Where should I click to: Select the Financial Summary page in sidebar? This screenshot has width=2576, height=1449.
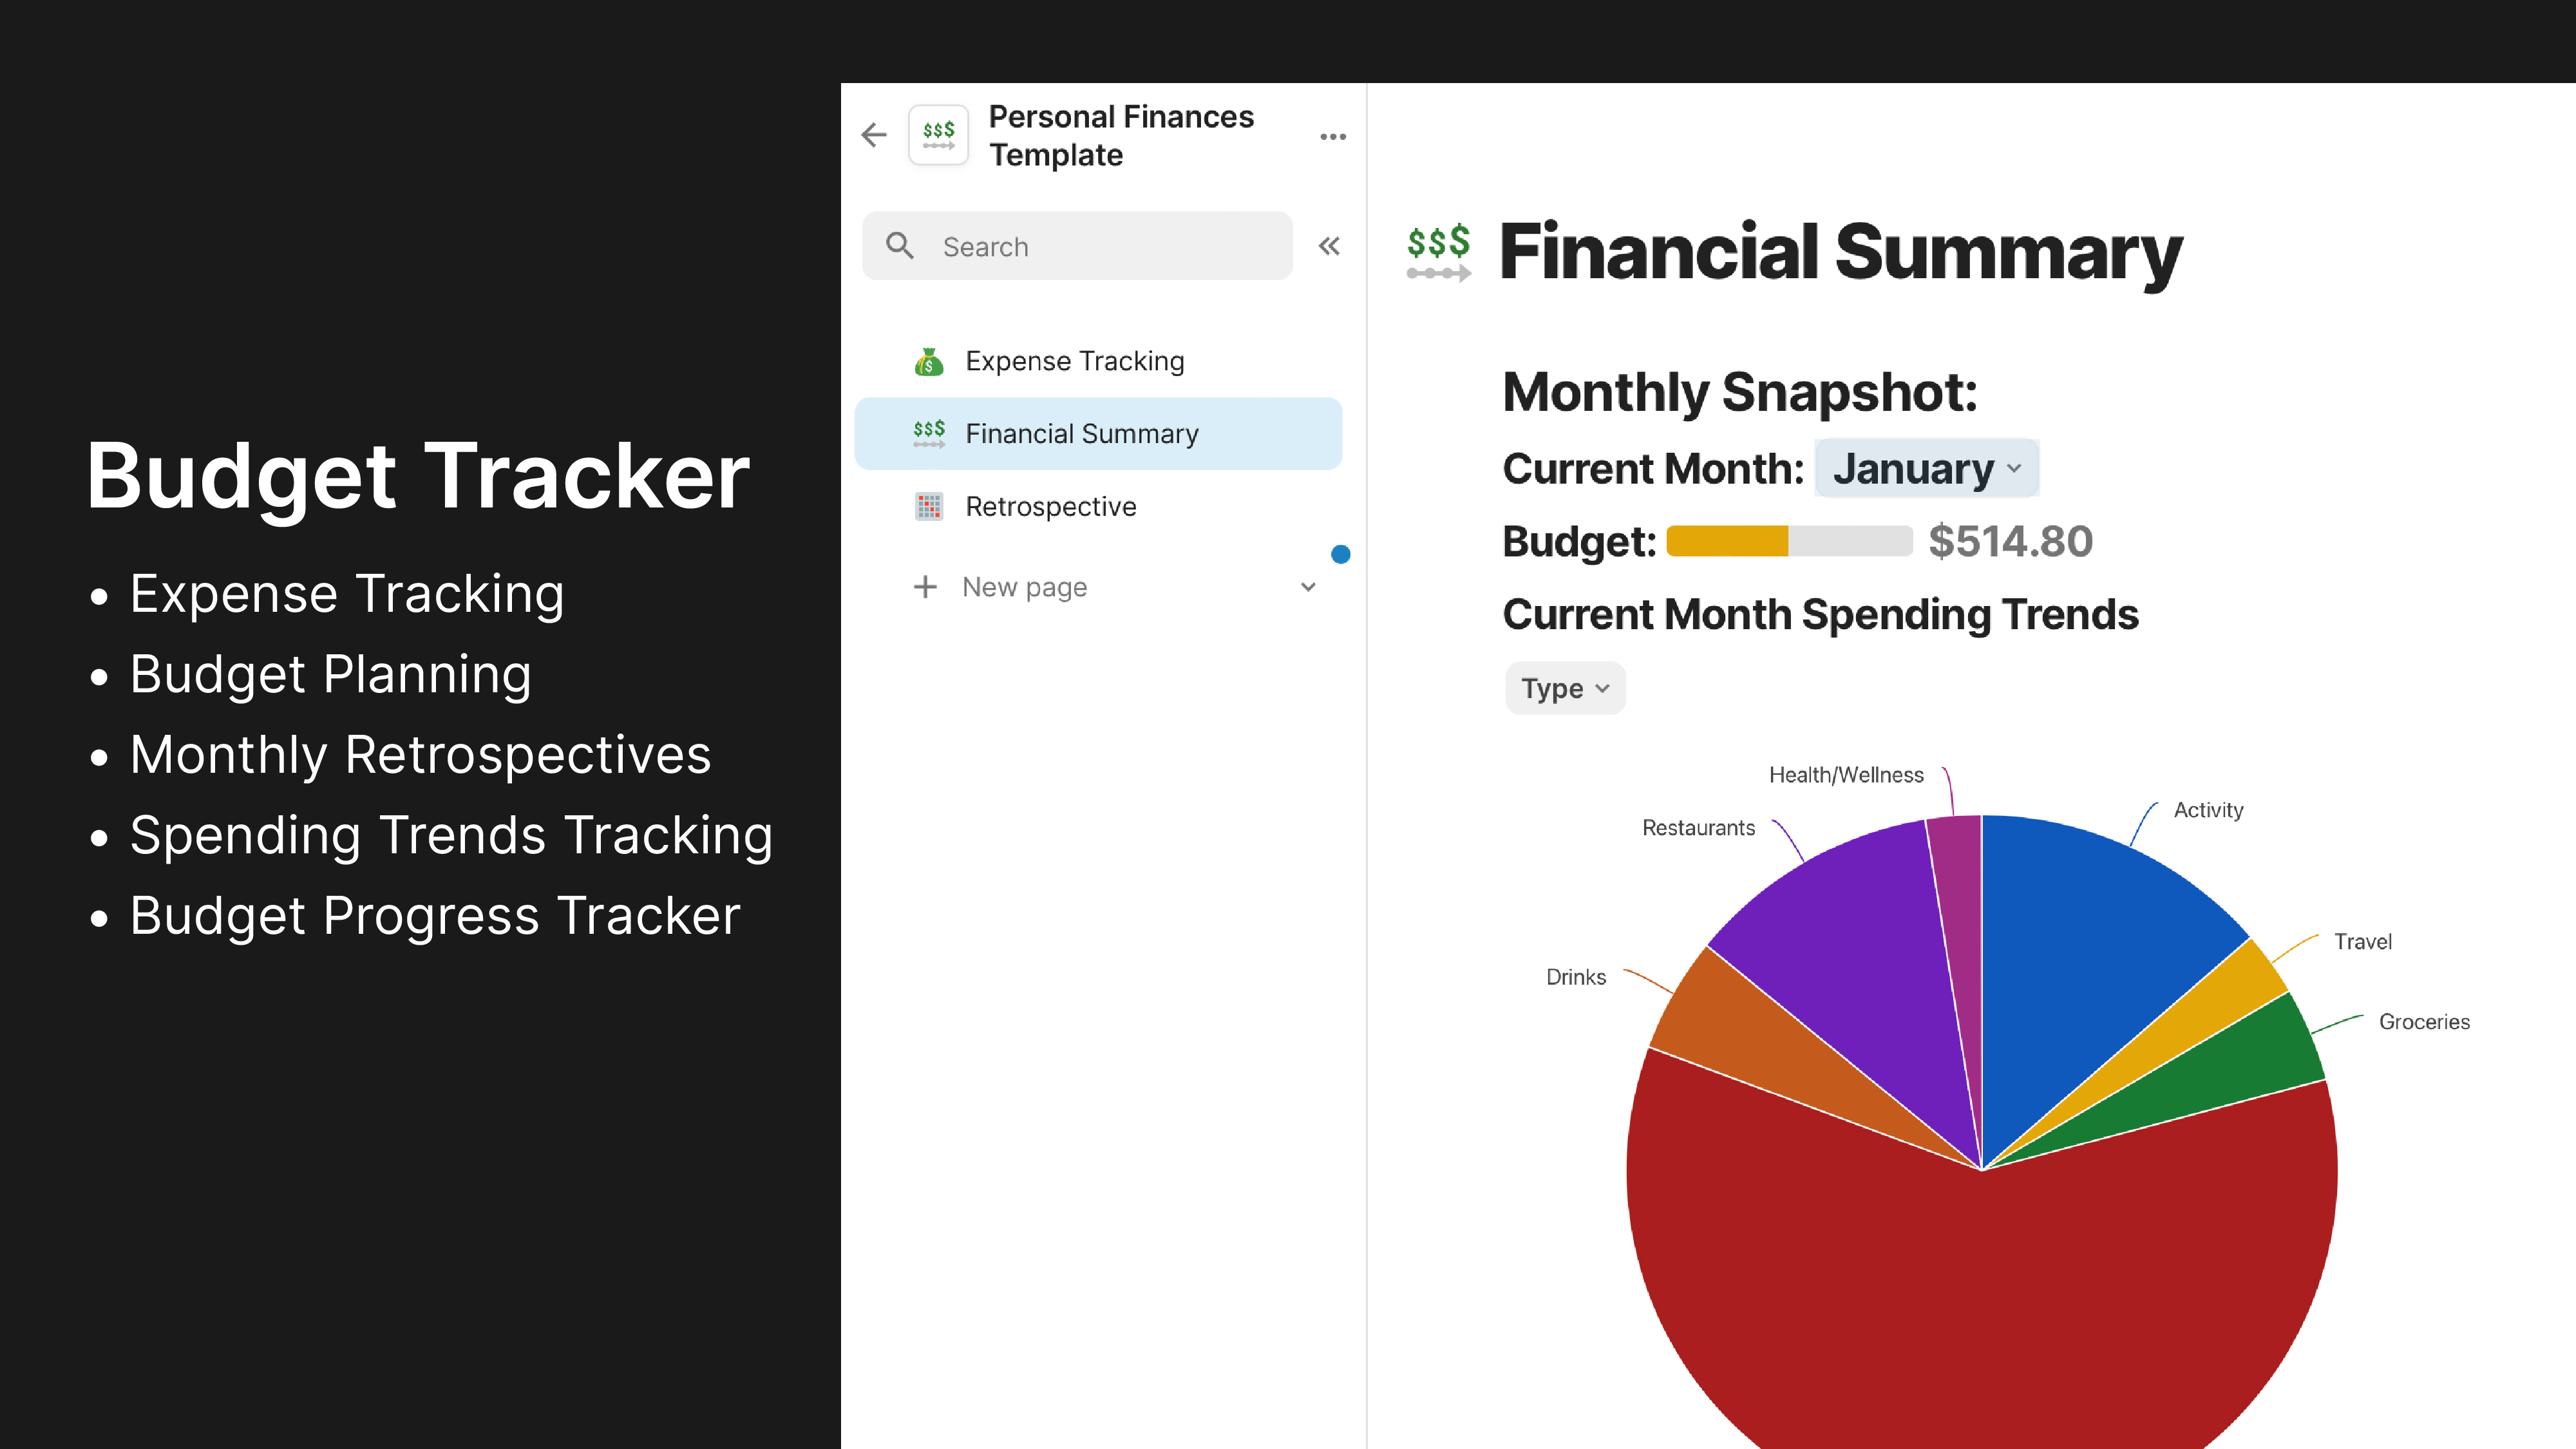[1081, 433]
